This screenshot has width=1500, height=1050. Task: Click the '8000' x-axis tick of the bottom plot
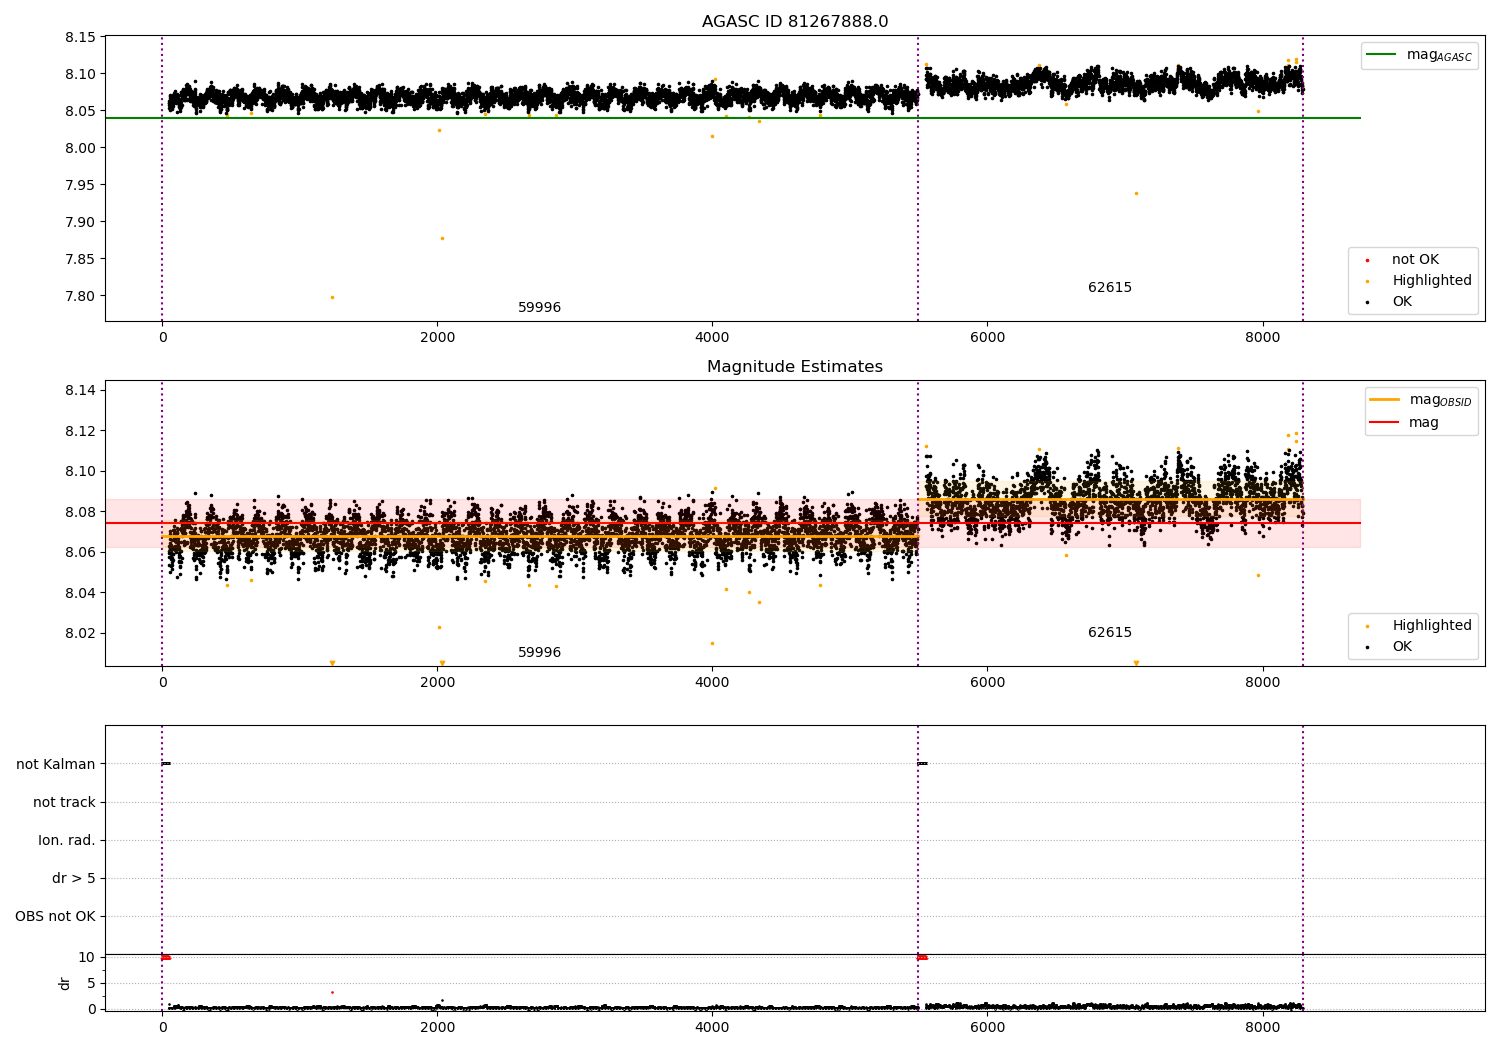pos(1262,1027)
